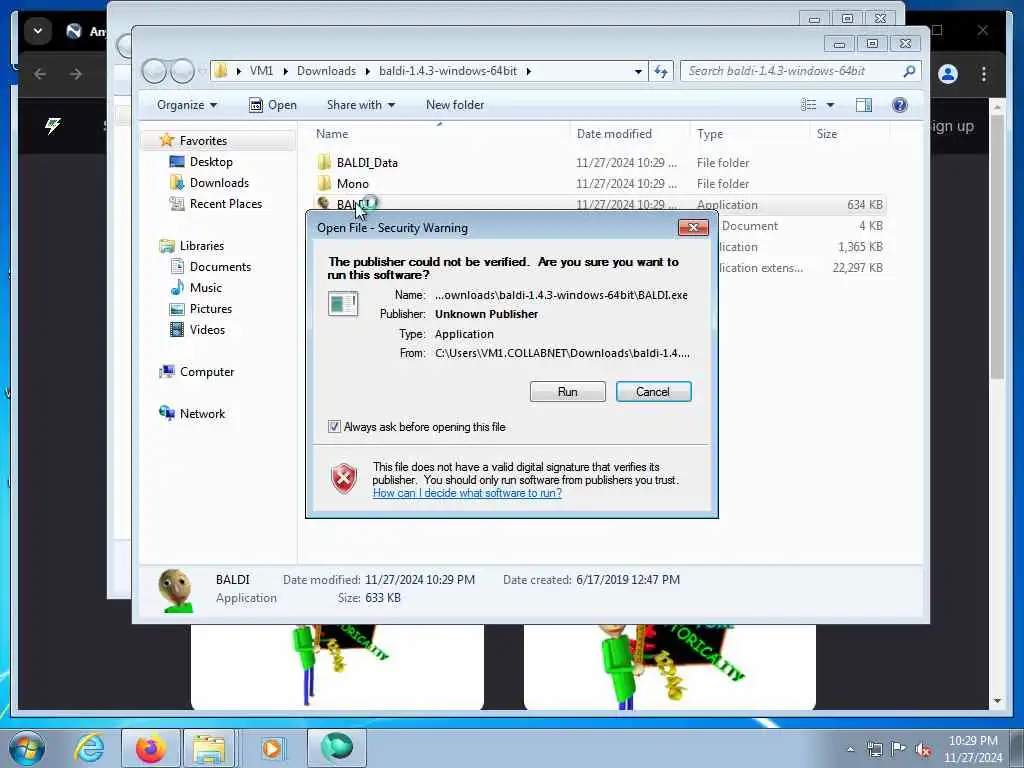The height and width of the screenshot is (768, 1024).
Task: Open Explorer help icon
Action: coord(899,105)
